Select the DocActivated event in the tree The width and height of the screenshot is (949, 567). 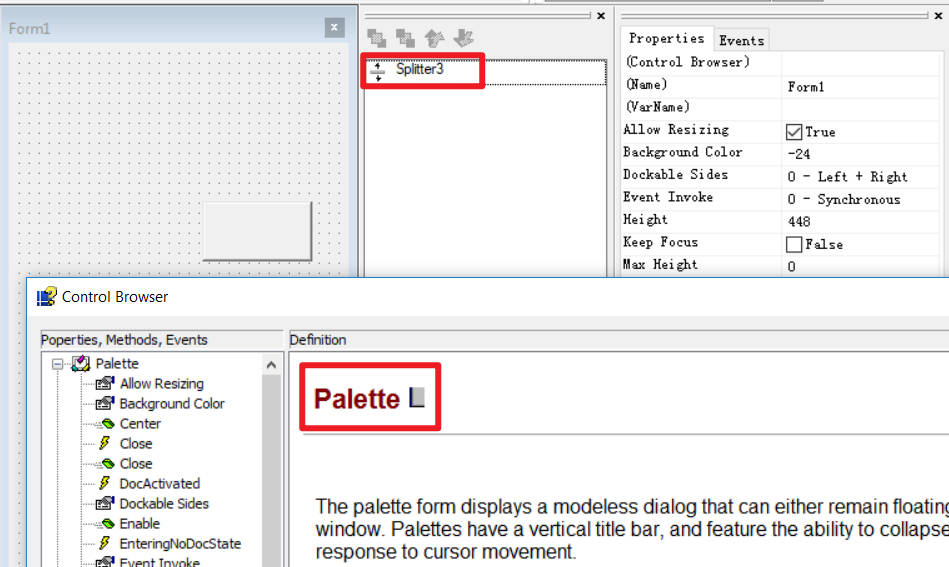[x=160, y=483]
